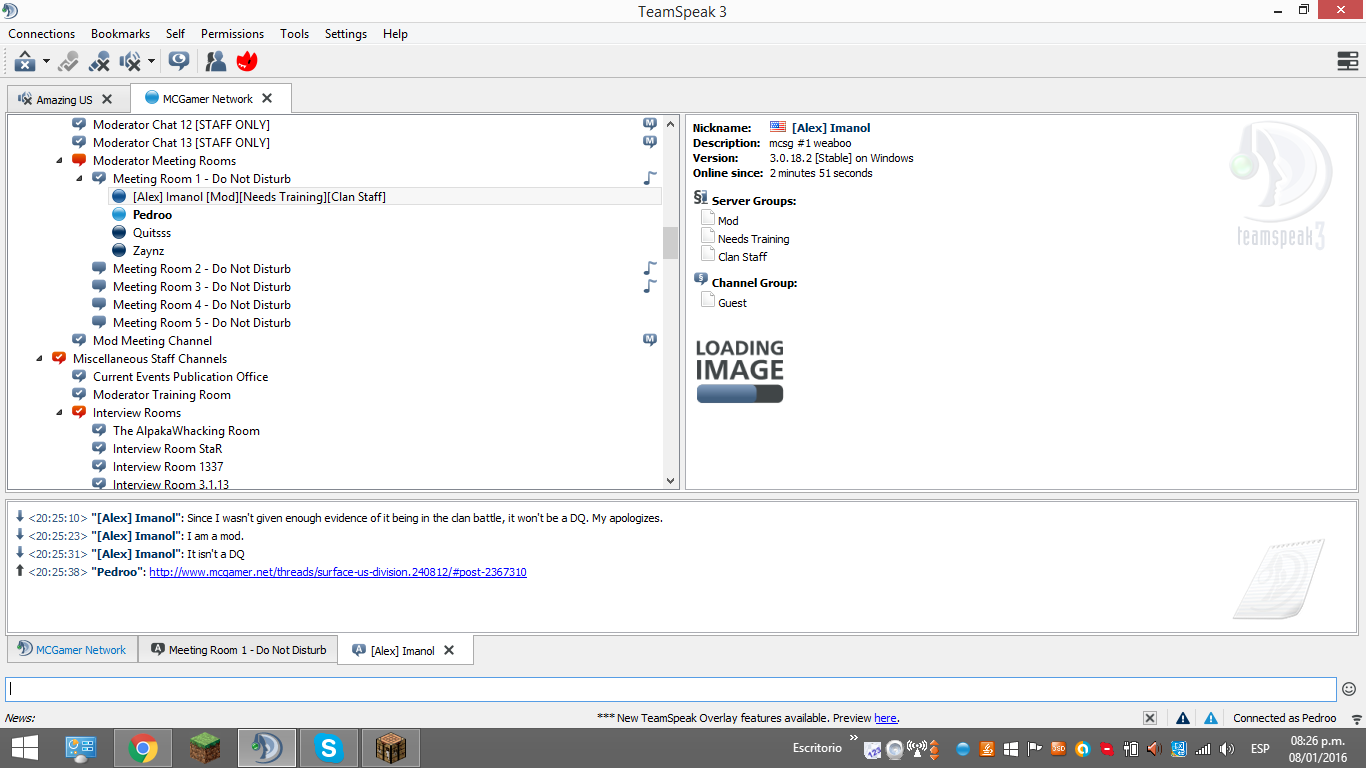Click Current Events Publication Office channel icon
The height and width of the screenshot is (768, 1366).
click(79, 377)
